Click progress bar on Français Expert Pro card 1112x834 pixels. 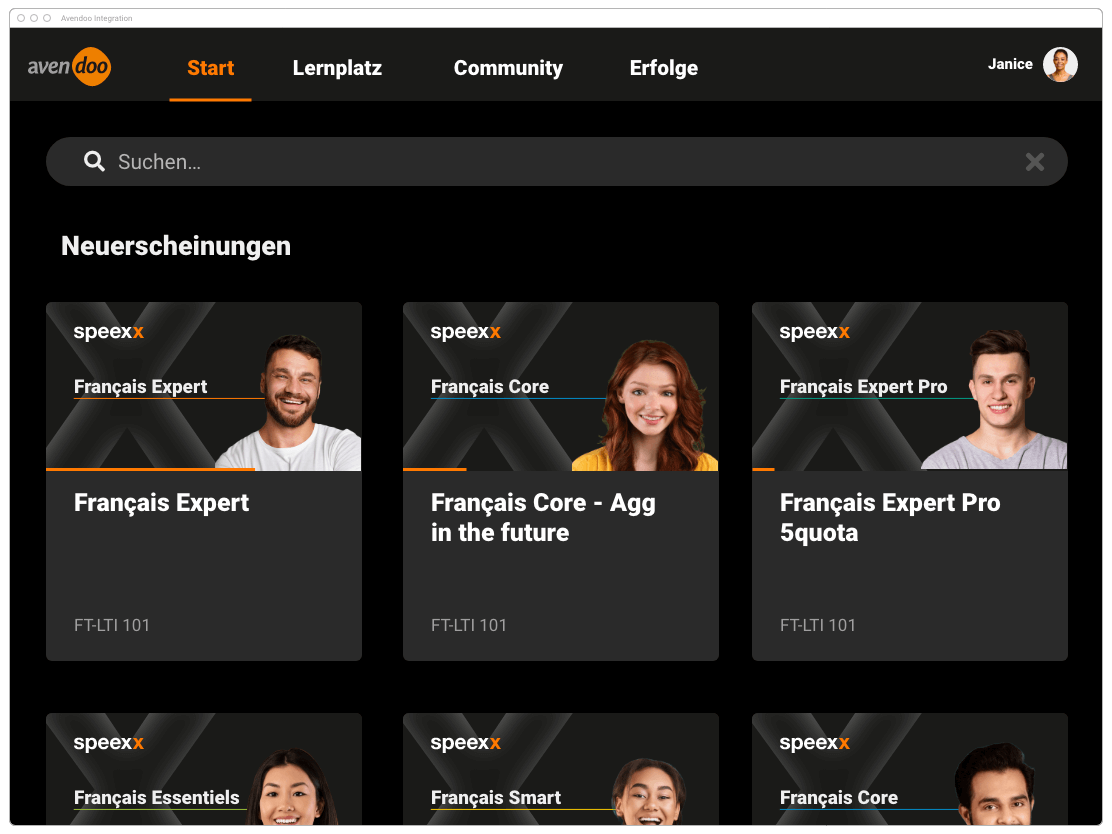(x=763, y=469)
